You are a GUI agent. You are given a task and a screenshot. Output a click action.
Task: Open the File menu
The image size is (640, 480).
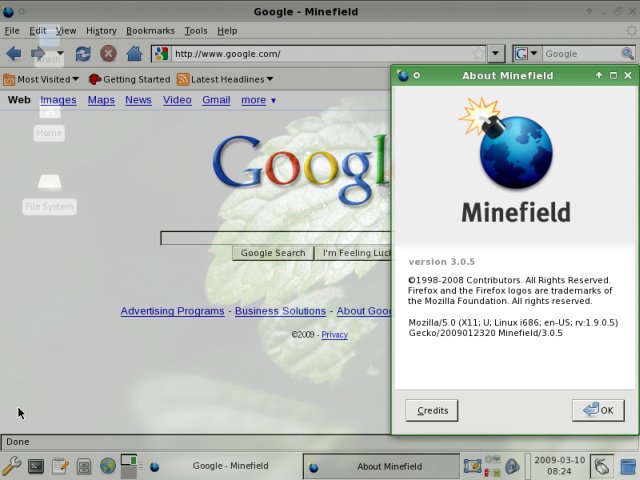(x=12, y=31)
